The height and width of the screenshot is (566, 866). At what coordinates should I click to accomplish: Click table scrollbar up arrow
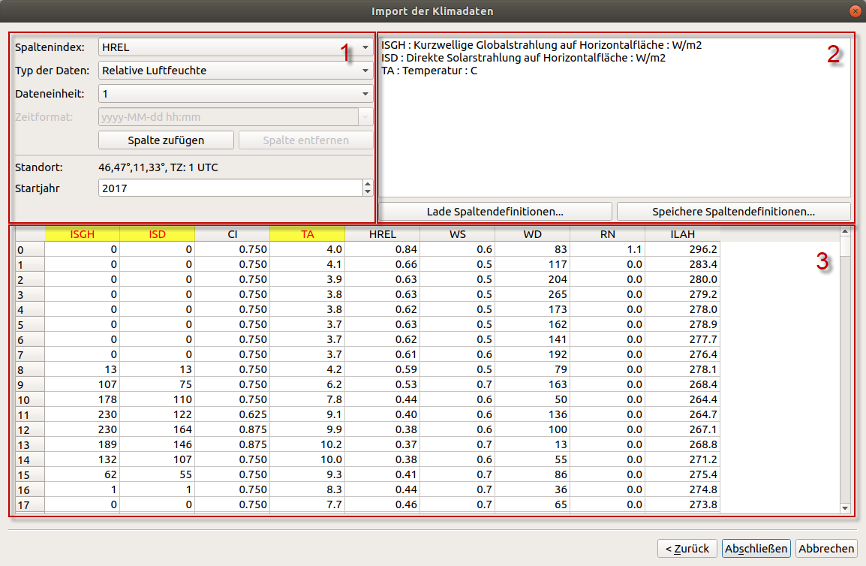[845, 232]
